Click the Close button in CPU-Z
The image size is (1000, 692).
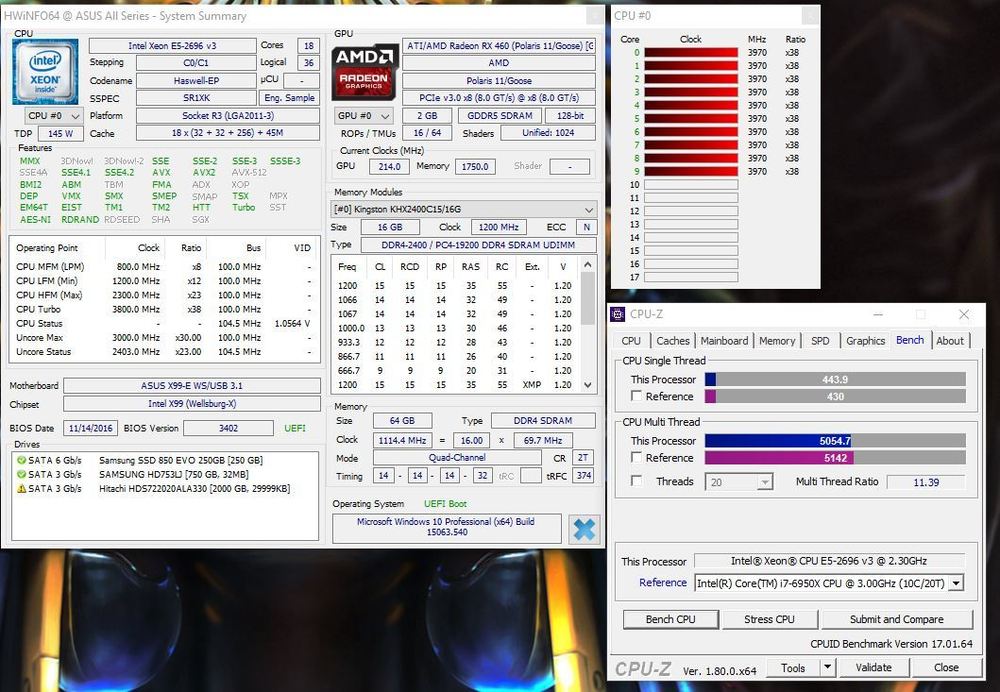coord(946,668)
